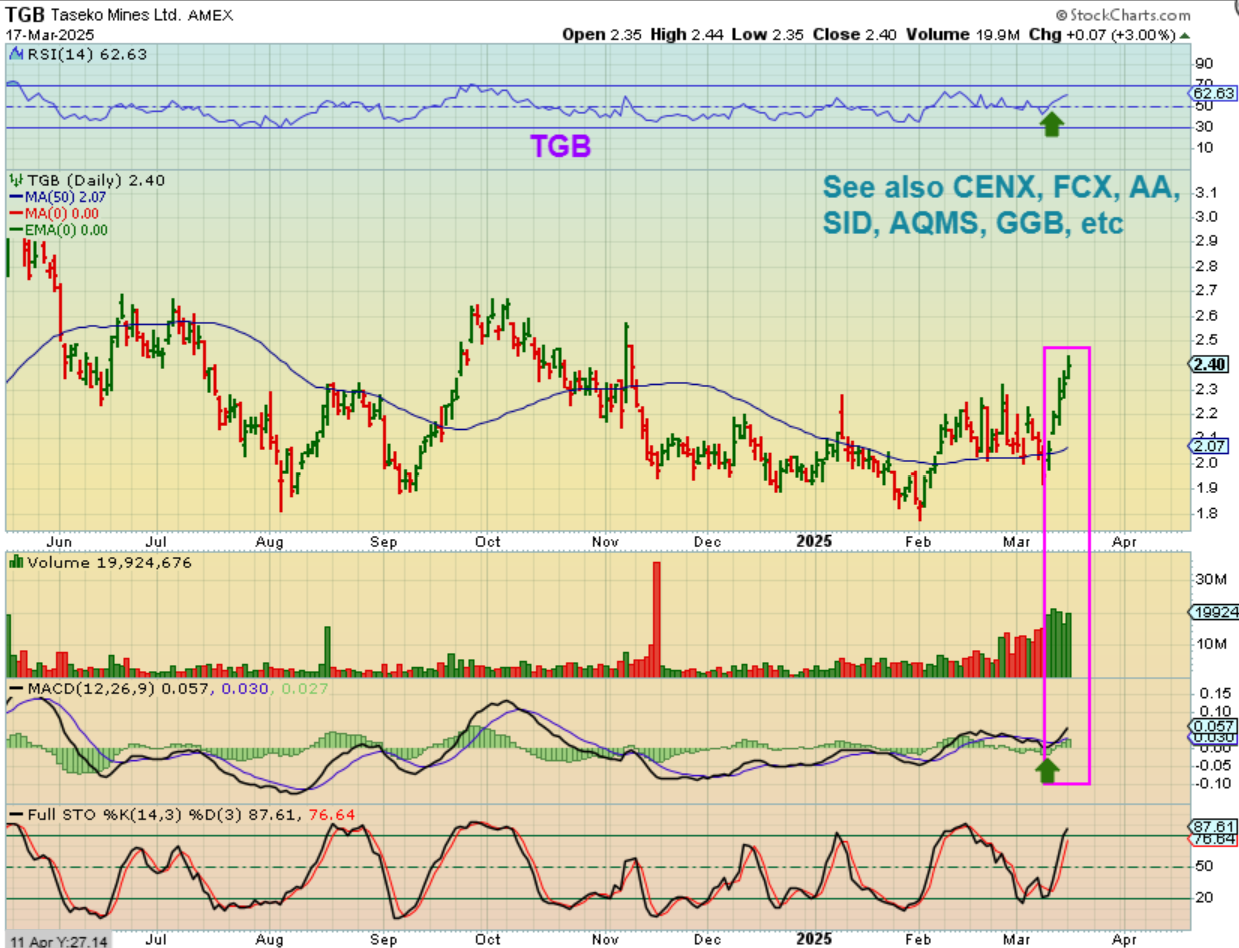Click the 0.057 MACD value tag on the axis

1213,725
